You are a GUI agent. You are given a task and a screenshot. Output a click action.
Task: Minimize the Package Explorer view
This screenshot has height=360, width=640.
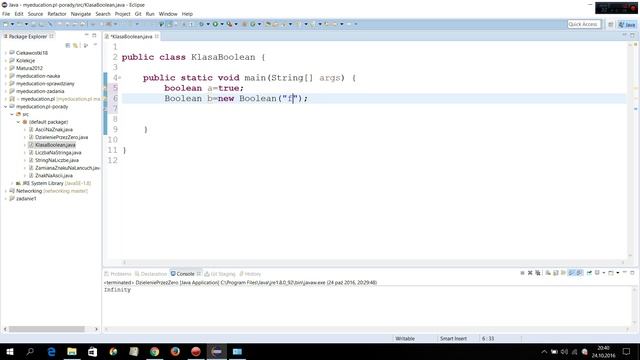pyautogui.click(x=86, y=36)
